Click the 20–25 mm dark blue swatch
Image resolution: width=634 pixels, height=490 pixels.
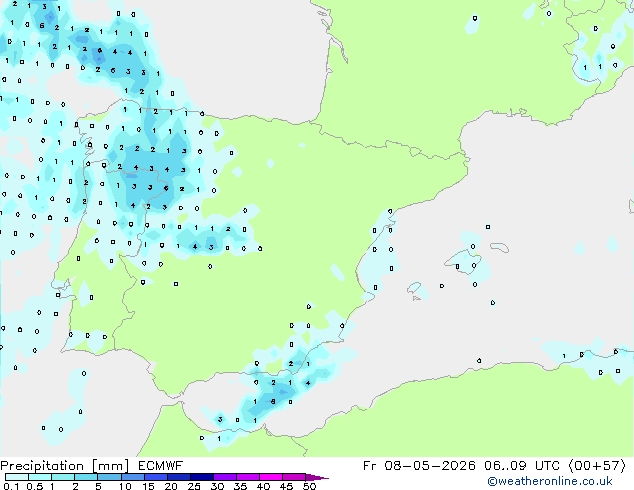179,477
